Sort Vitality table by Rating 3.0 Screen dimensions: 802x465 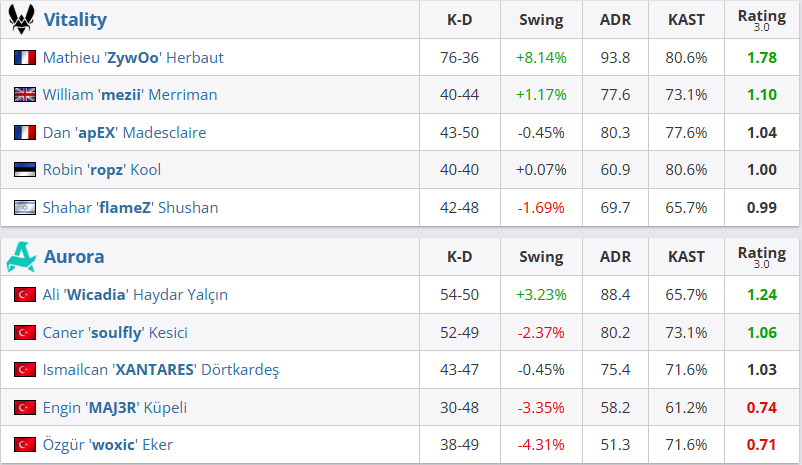coord(761,20)
